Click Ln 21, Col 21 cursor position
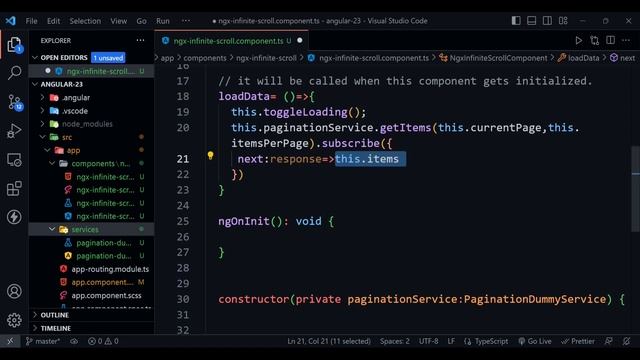Screen dimensions: 640x360 point(329,341)
